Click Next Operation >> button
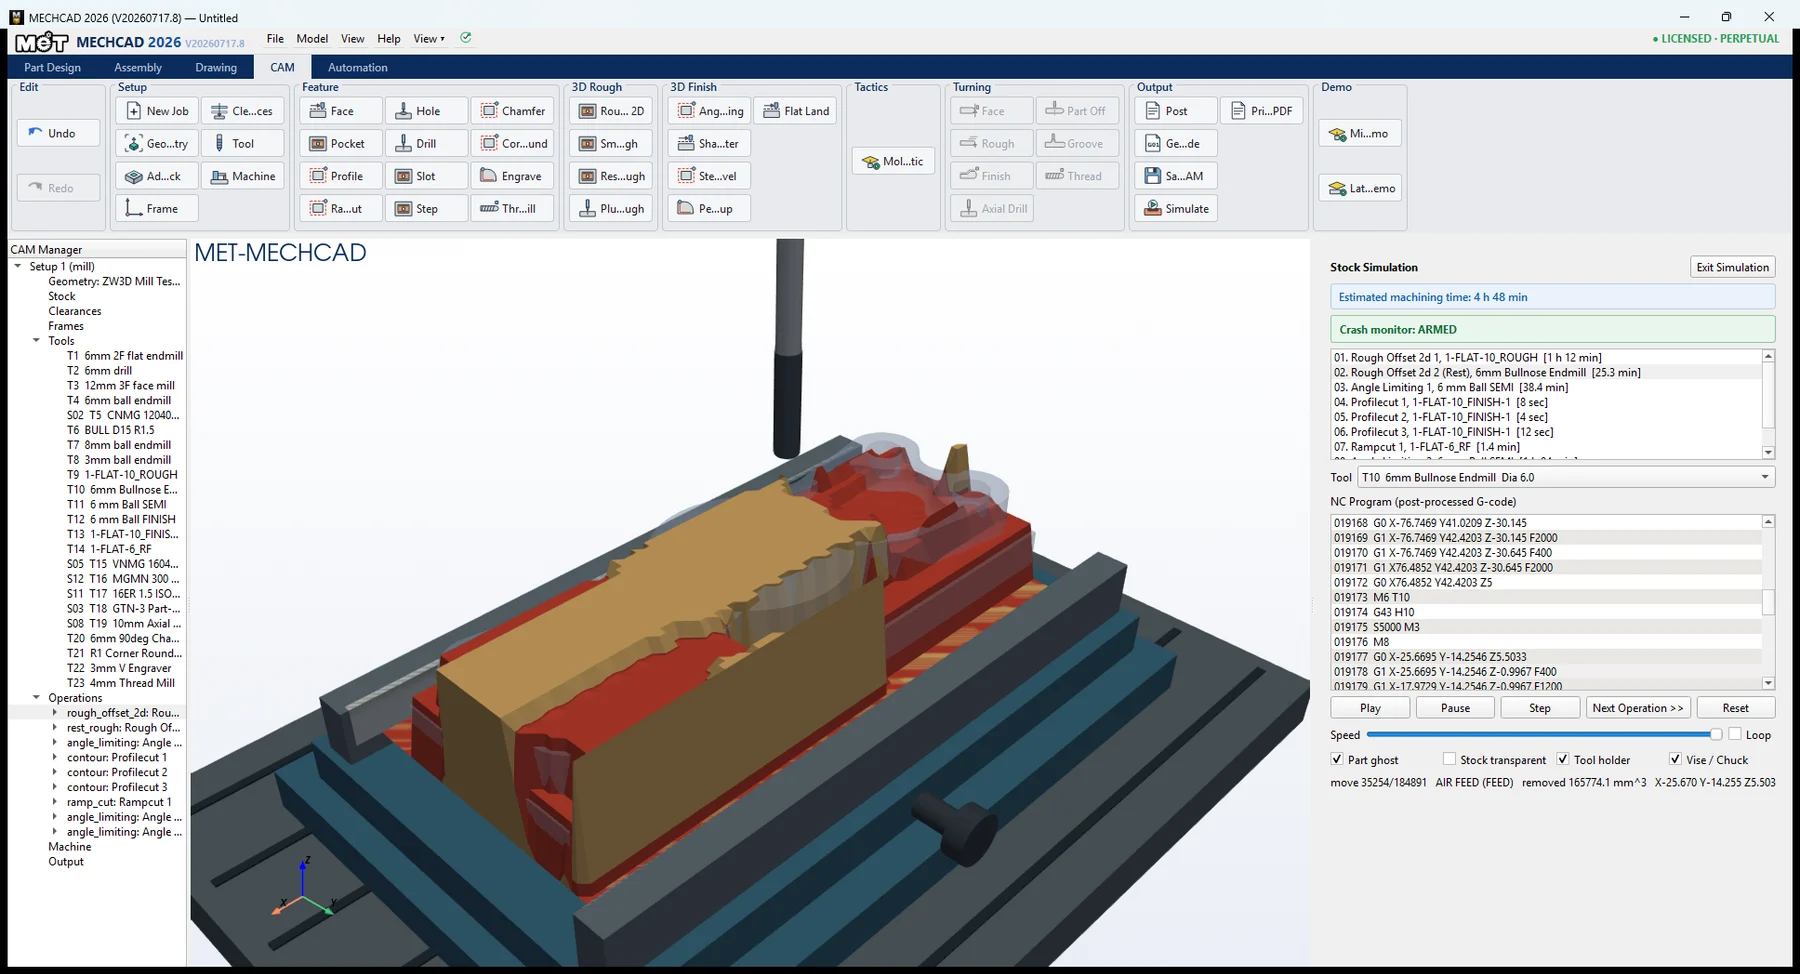The width and height of the screenshot is (1800, 974). click(1638, 708)
